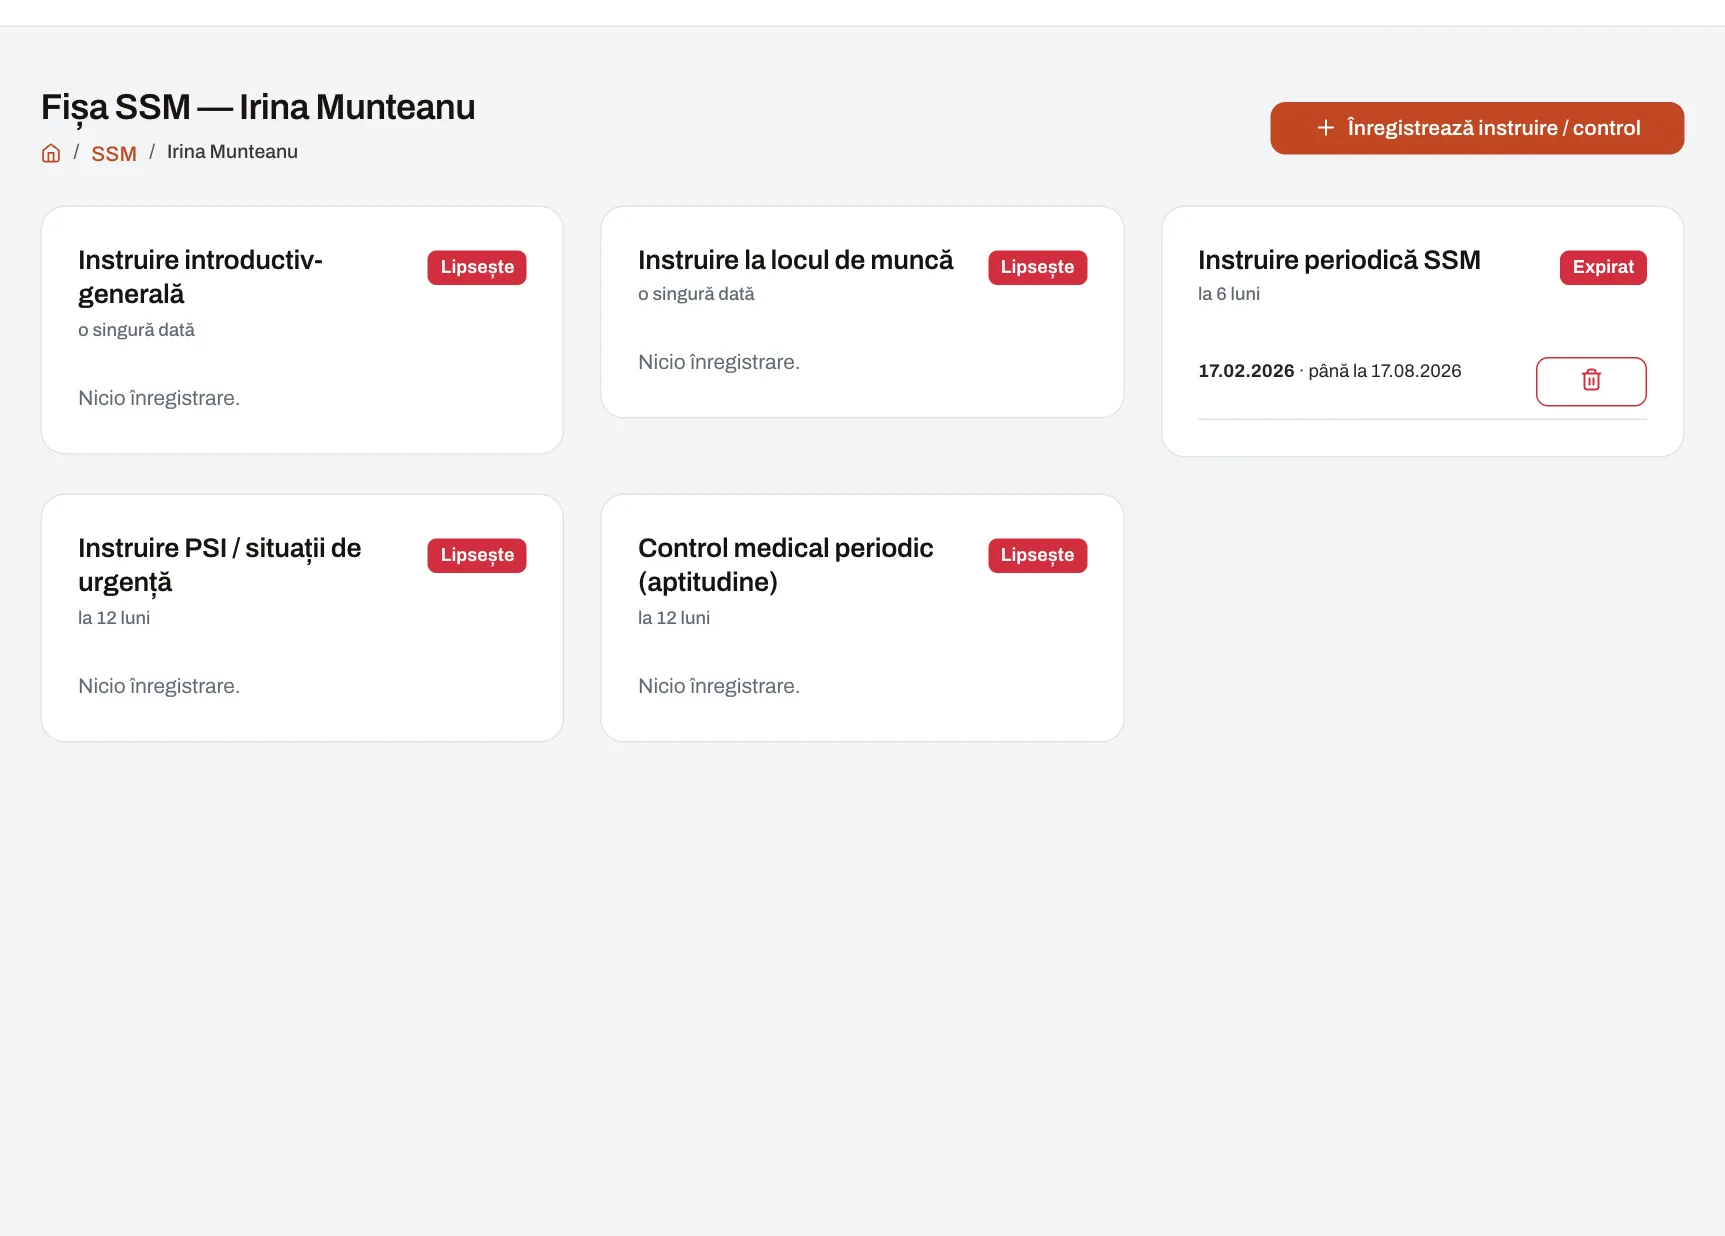Click o singură dată under Instruire la locul de muncă
Image resolution: width=1725 pixels, height=1236 pixels.
coord(696,294)
